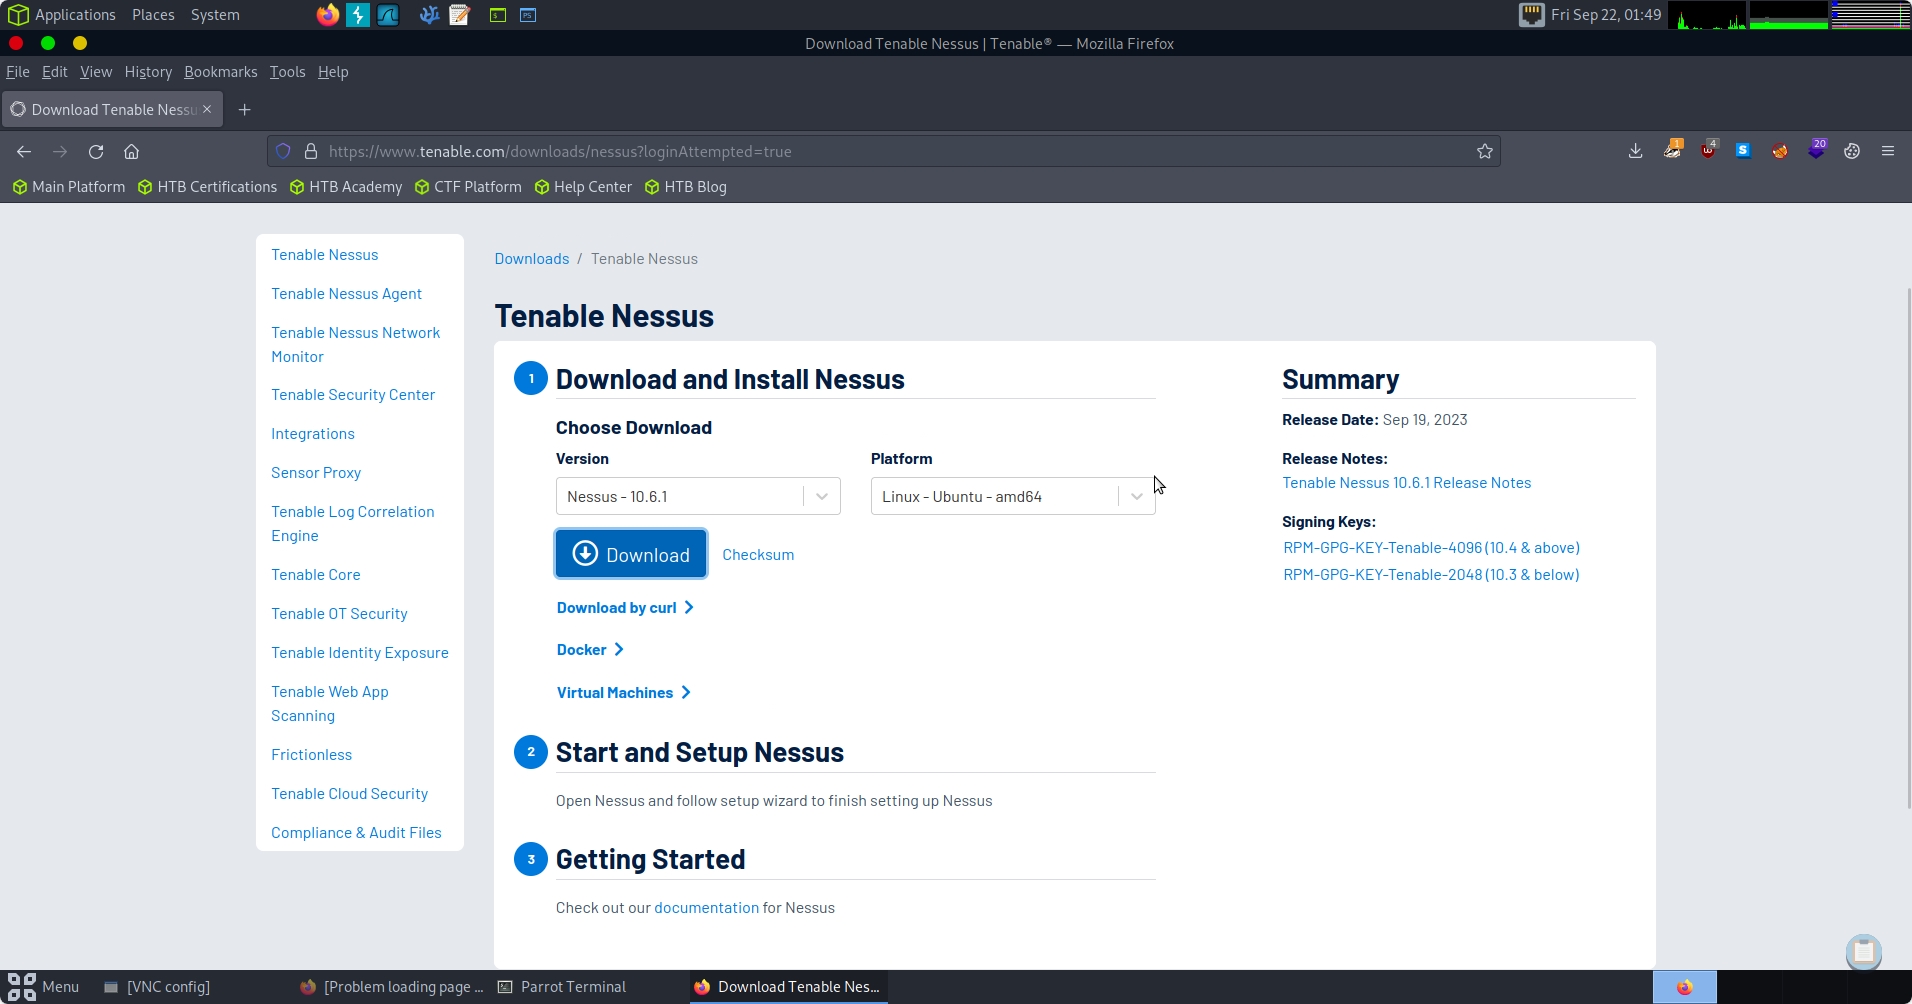The image size is (1912, 1004).
Task: Select Tenable Security Center in sidebar
Action: pos(353,394)
